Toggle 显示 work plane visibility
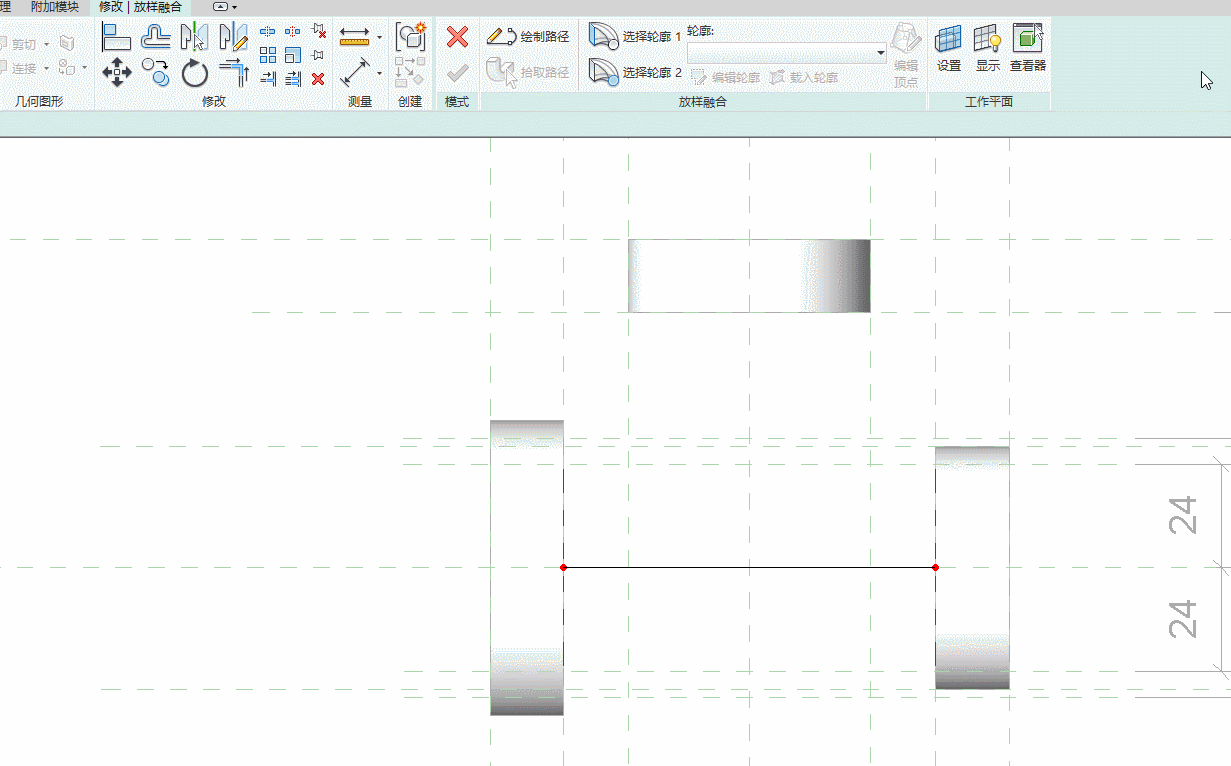 coord(988,48)
